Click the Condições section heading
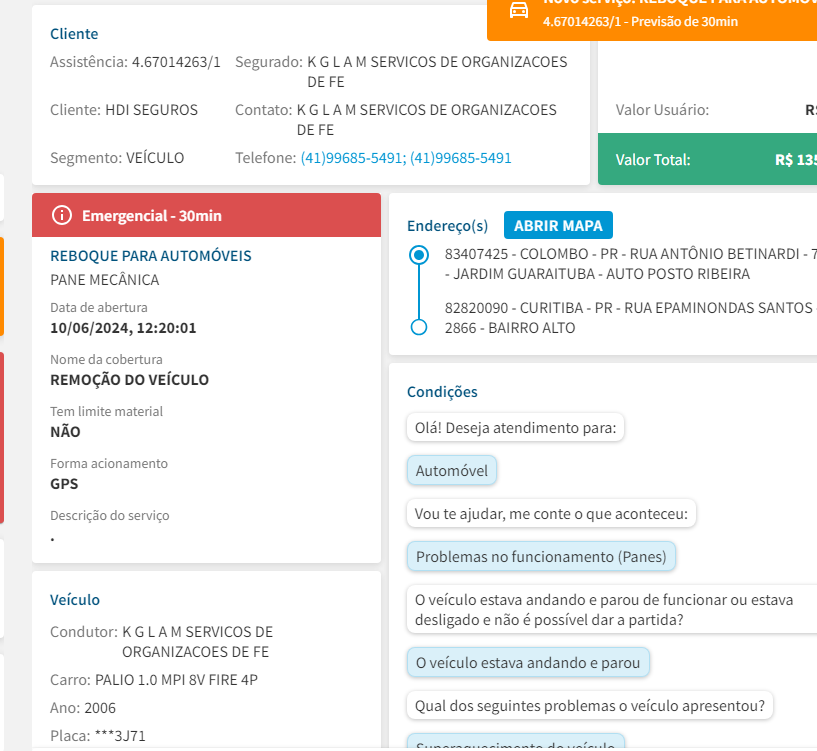This screenshot has width=817, height=751. [x=442, y=392]
